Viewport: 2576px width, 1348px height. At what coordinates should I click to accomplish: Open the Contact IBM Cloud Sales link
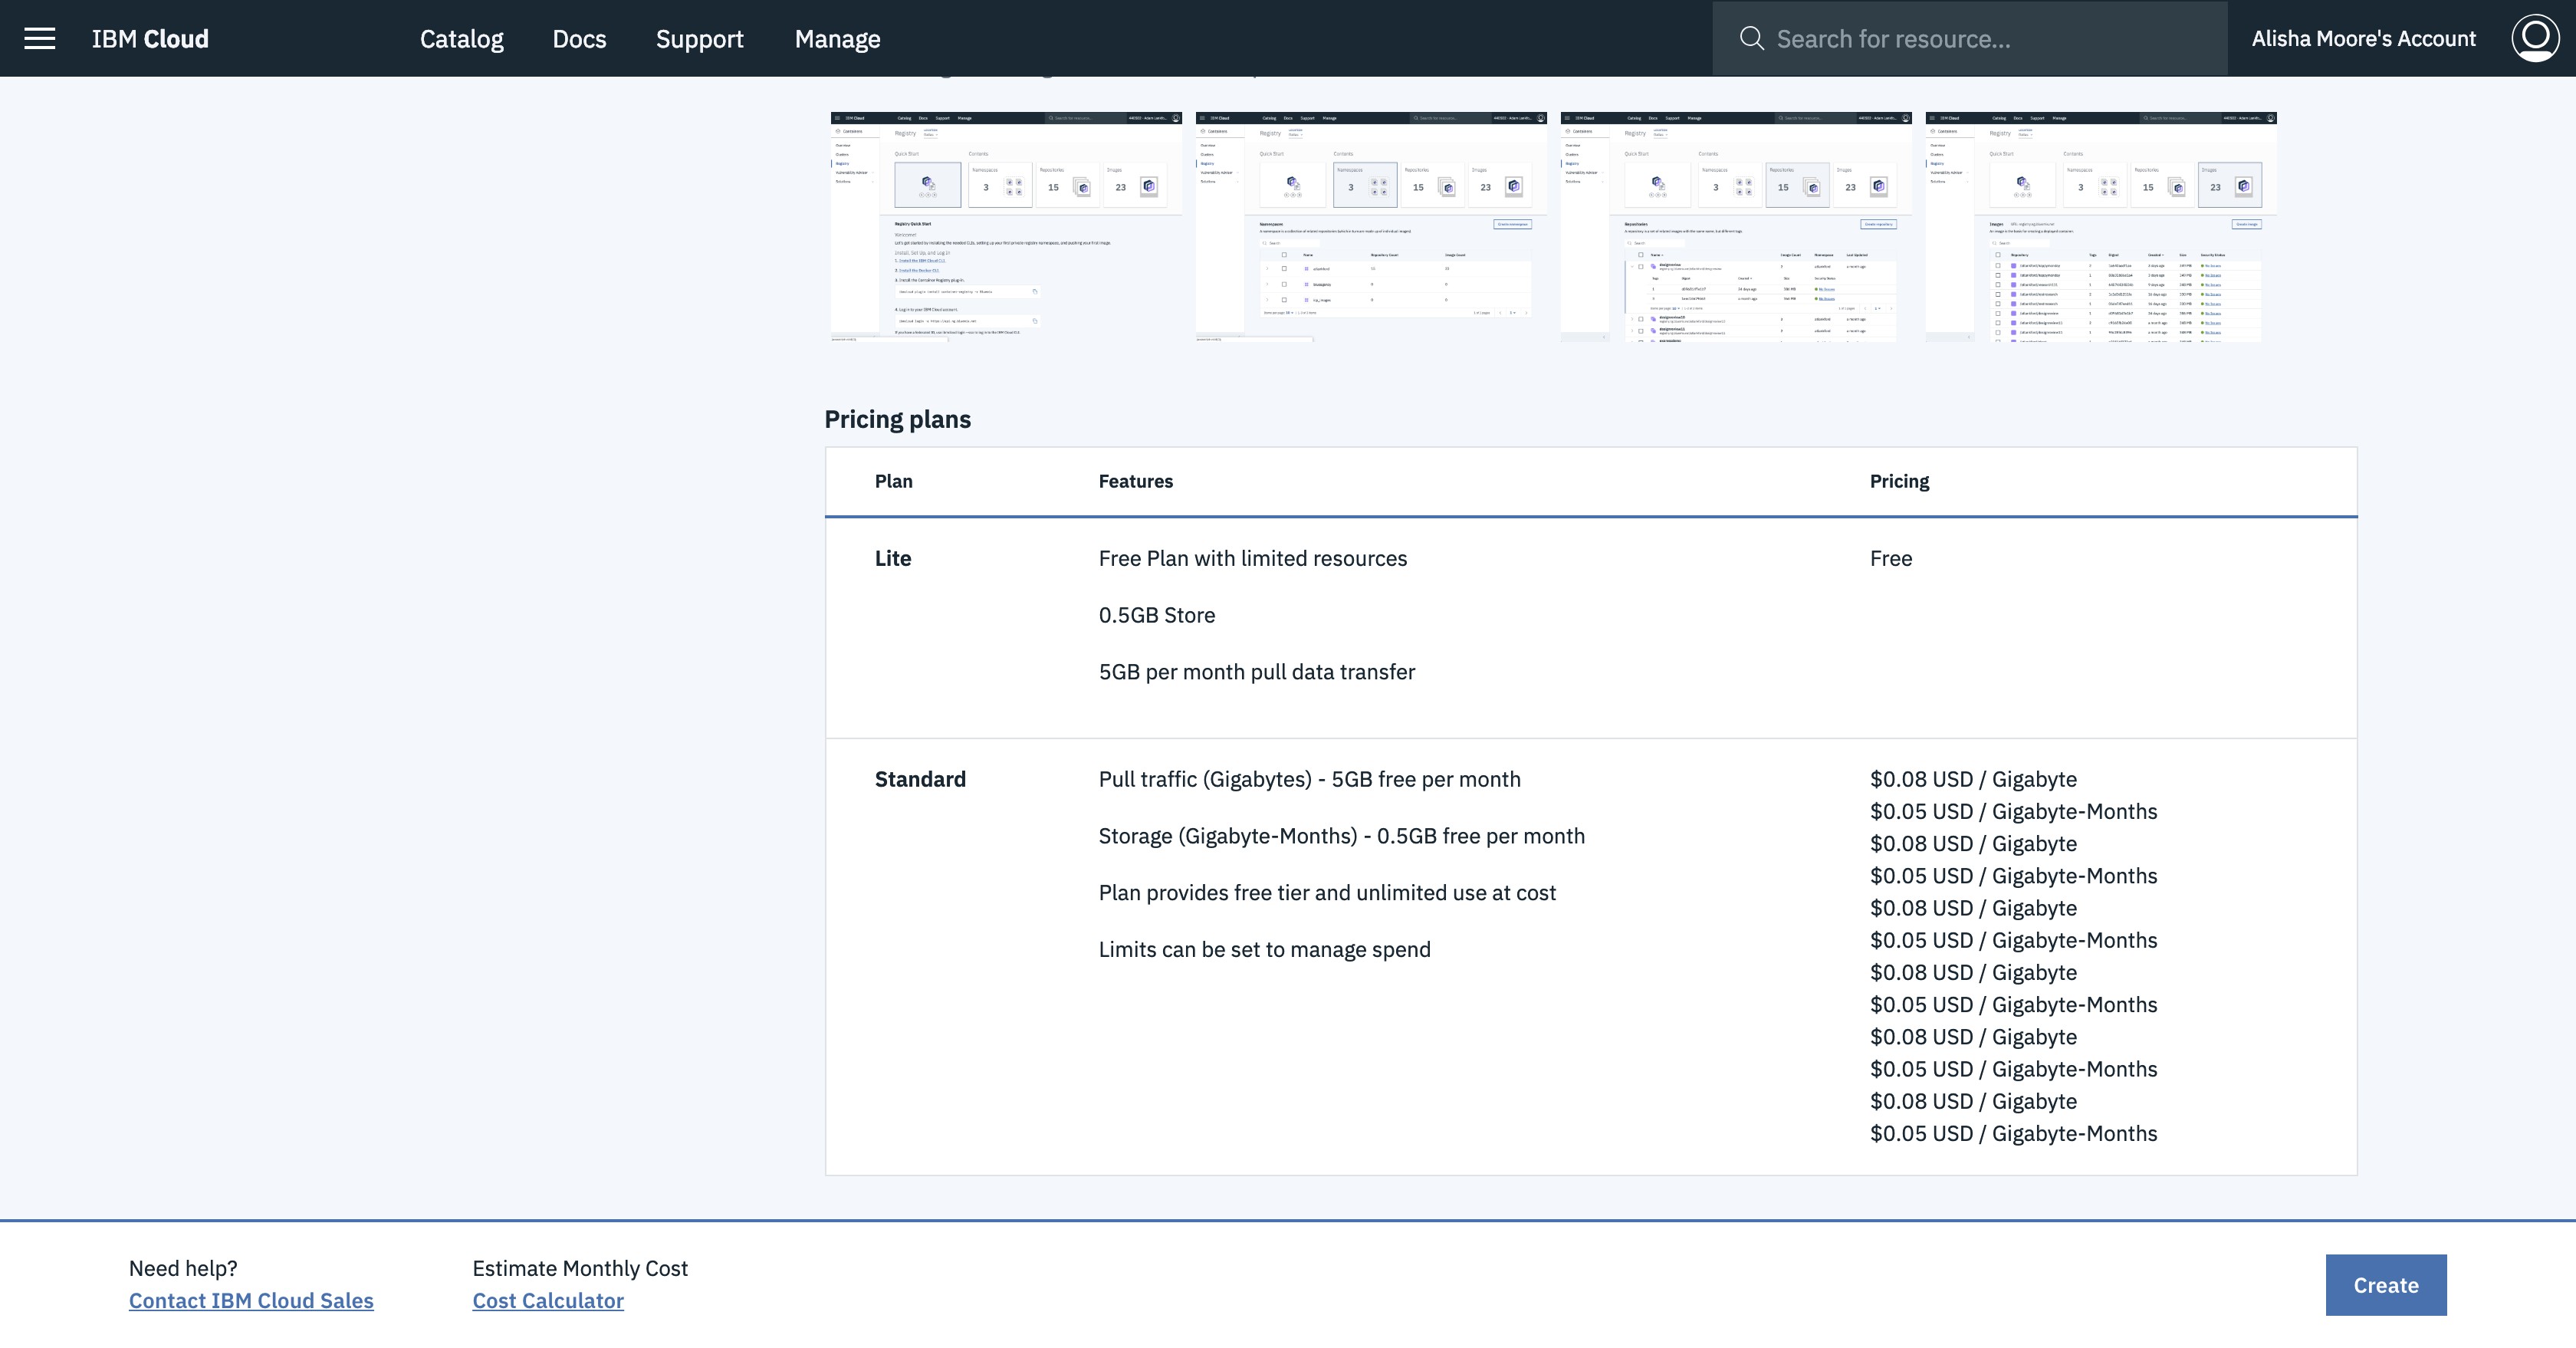tap(251, 1300)
